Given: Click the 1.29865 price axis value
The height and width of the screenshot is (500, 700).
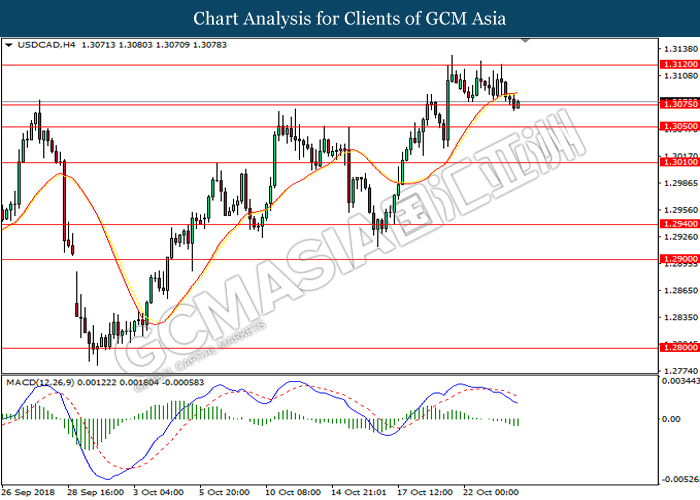Looking at the screenshot, I should pyautogui.click(x=681, y=183).
